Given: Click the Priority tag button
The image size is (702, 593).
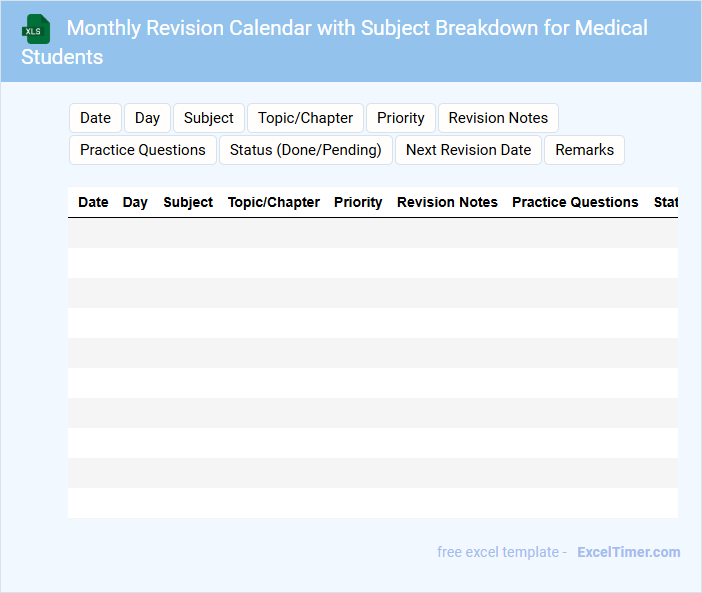Looking at the screenshot, I should [x=401, y=118].
